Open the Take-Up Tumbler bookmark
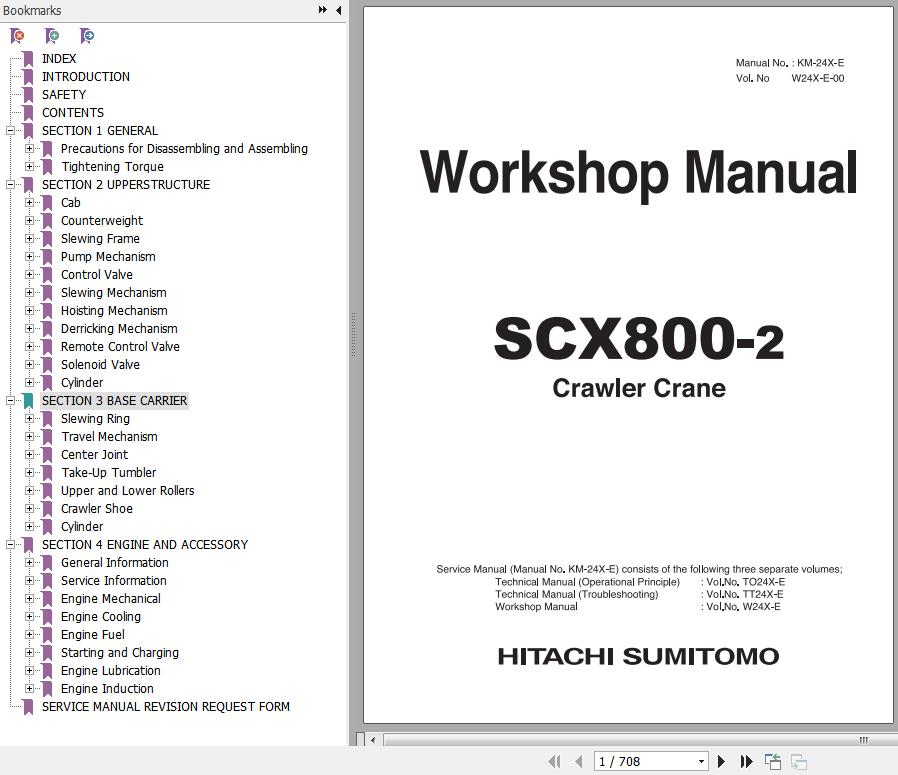 coord(109,473)
